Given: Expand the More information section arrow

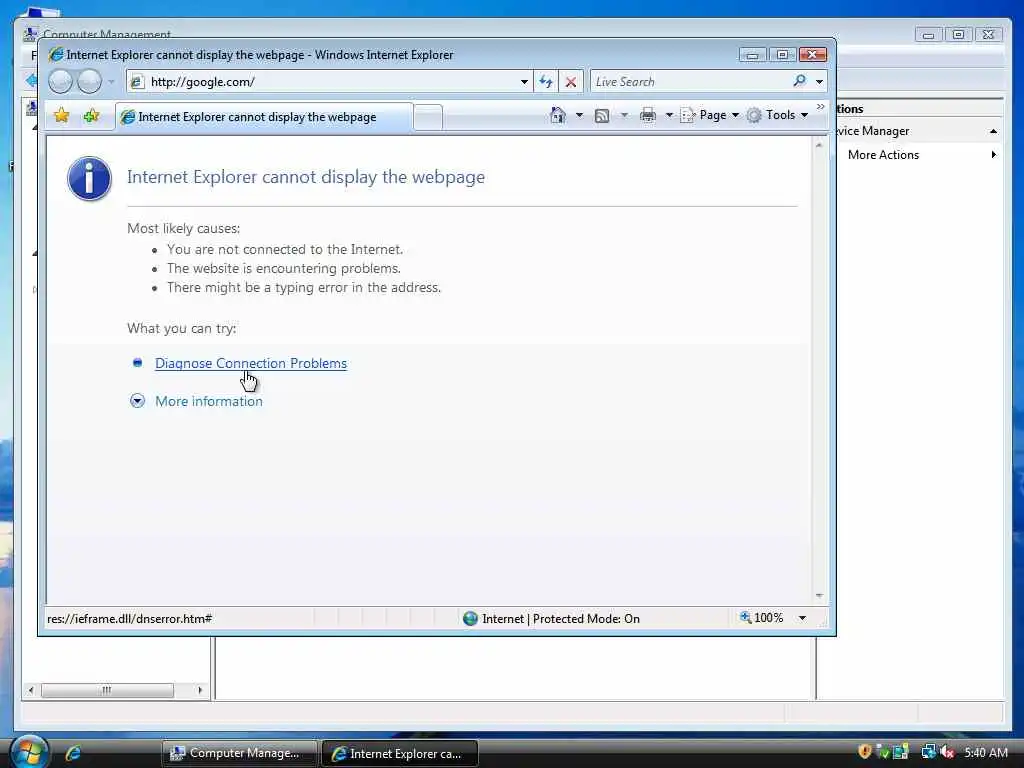Looking at the screenshot, I should tap(137, 401).
